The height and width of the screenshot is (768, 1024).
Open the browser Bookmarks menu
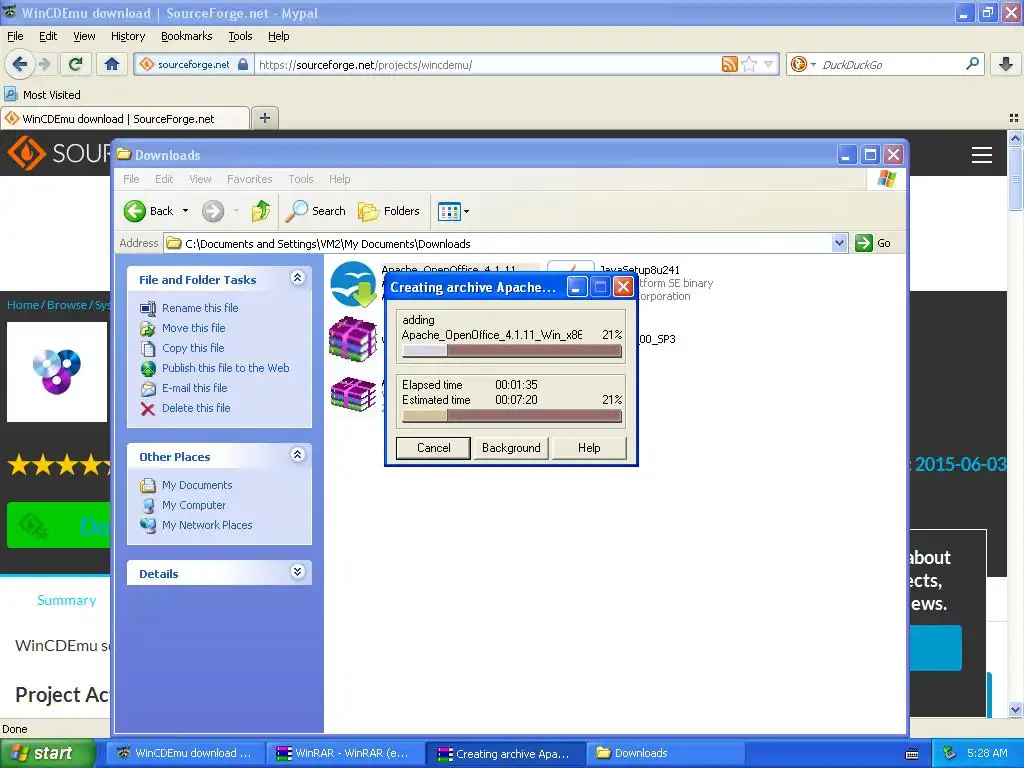(186, 36)
